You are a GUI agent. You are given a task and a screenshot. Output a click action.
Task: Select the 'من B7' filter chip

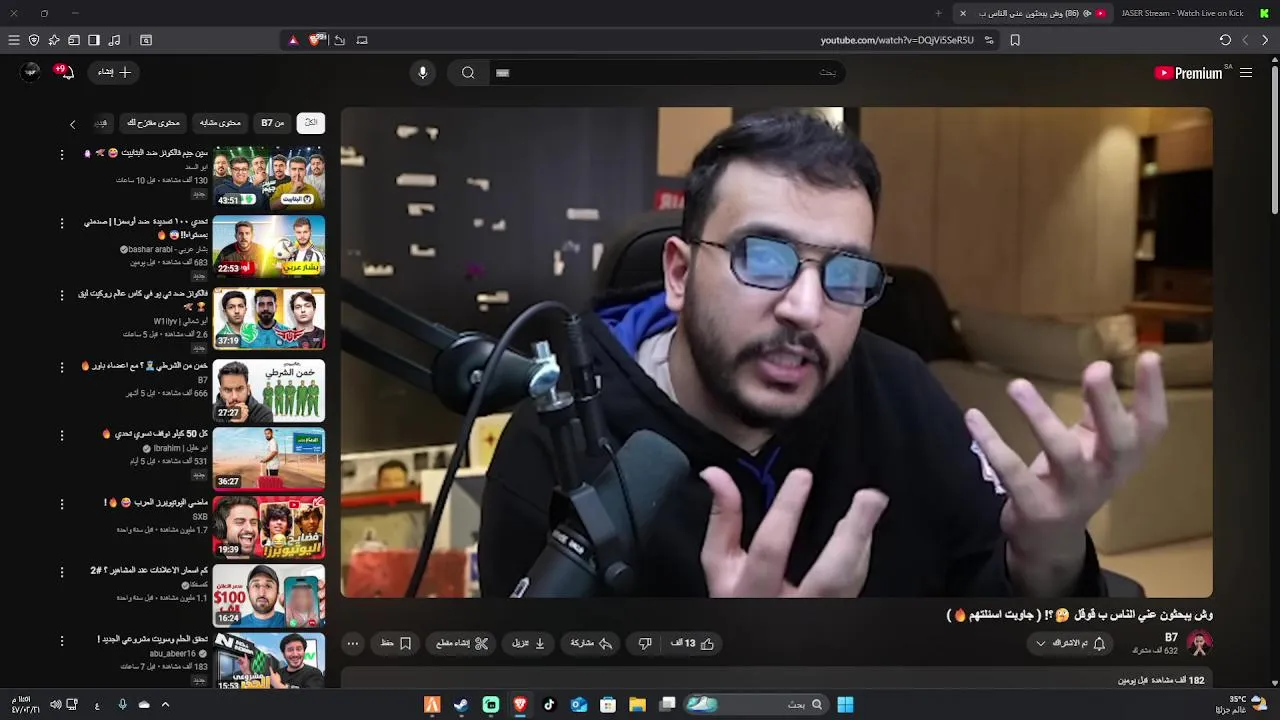click(273, 123)
